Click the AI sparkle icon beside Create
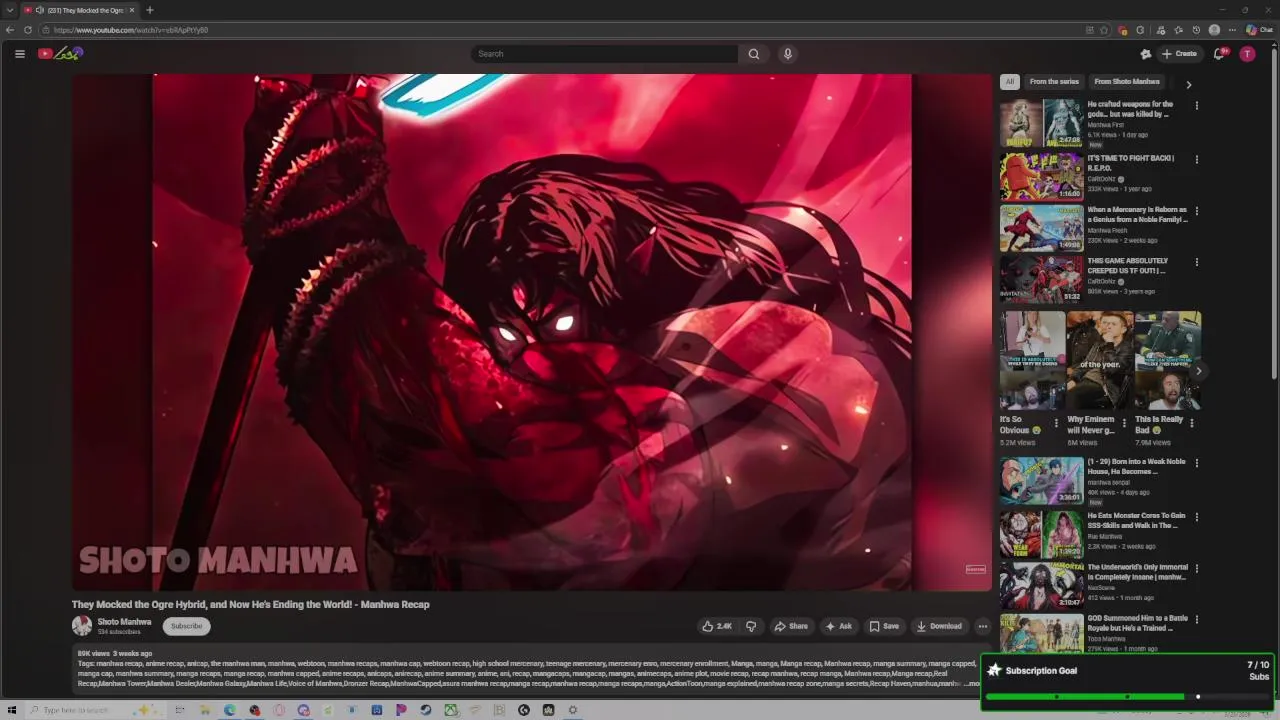The height and width of the screenshot is (720, 1280). pyautogui.click(x=1146, y=54)
